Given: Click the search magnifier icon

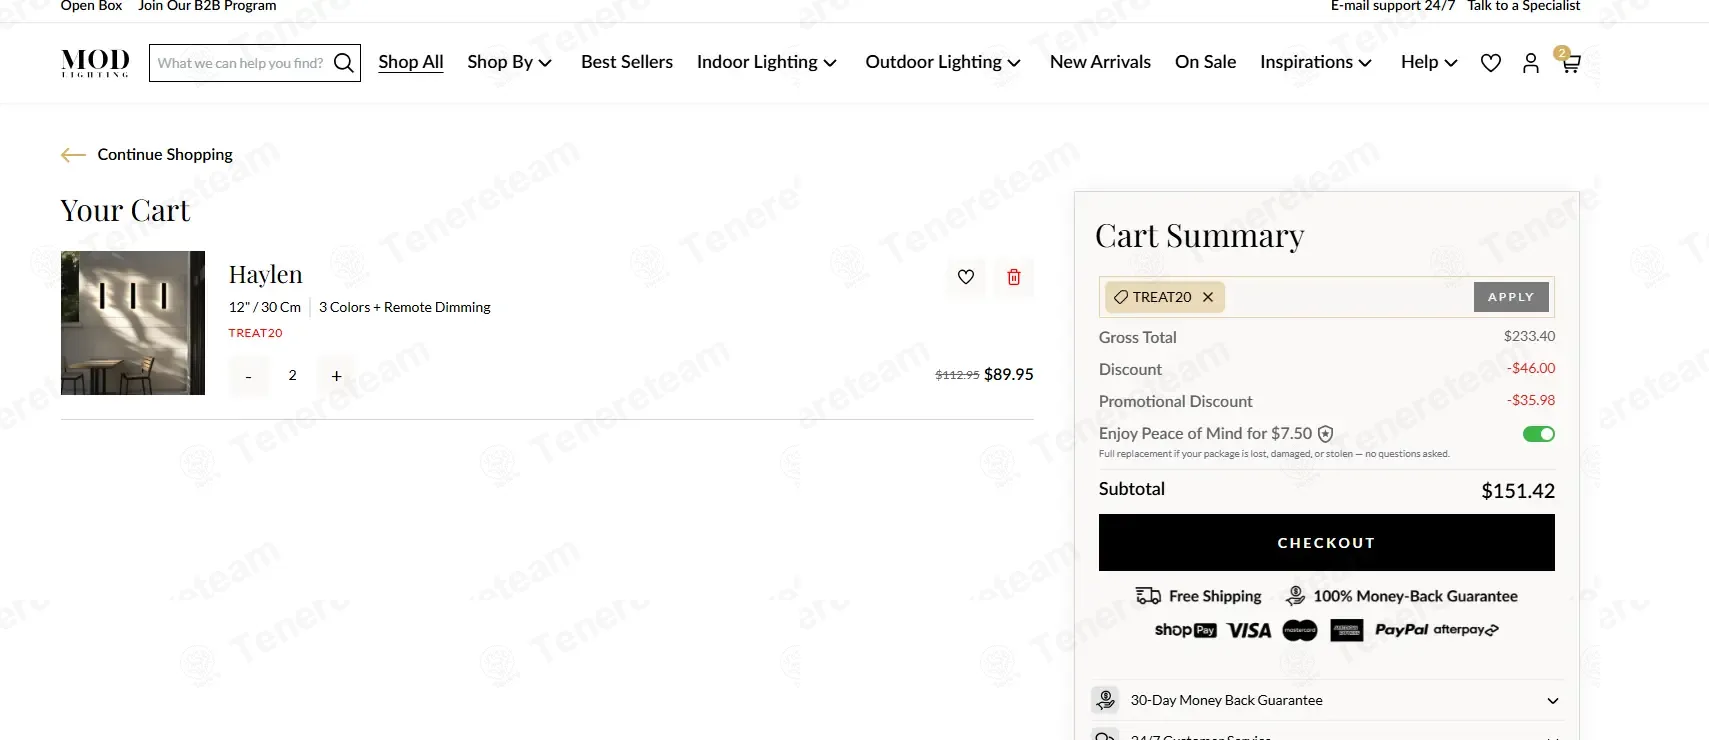Looking at the screenshot, I should pos(343,63).
